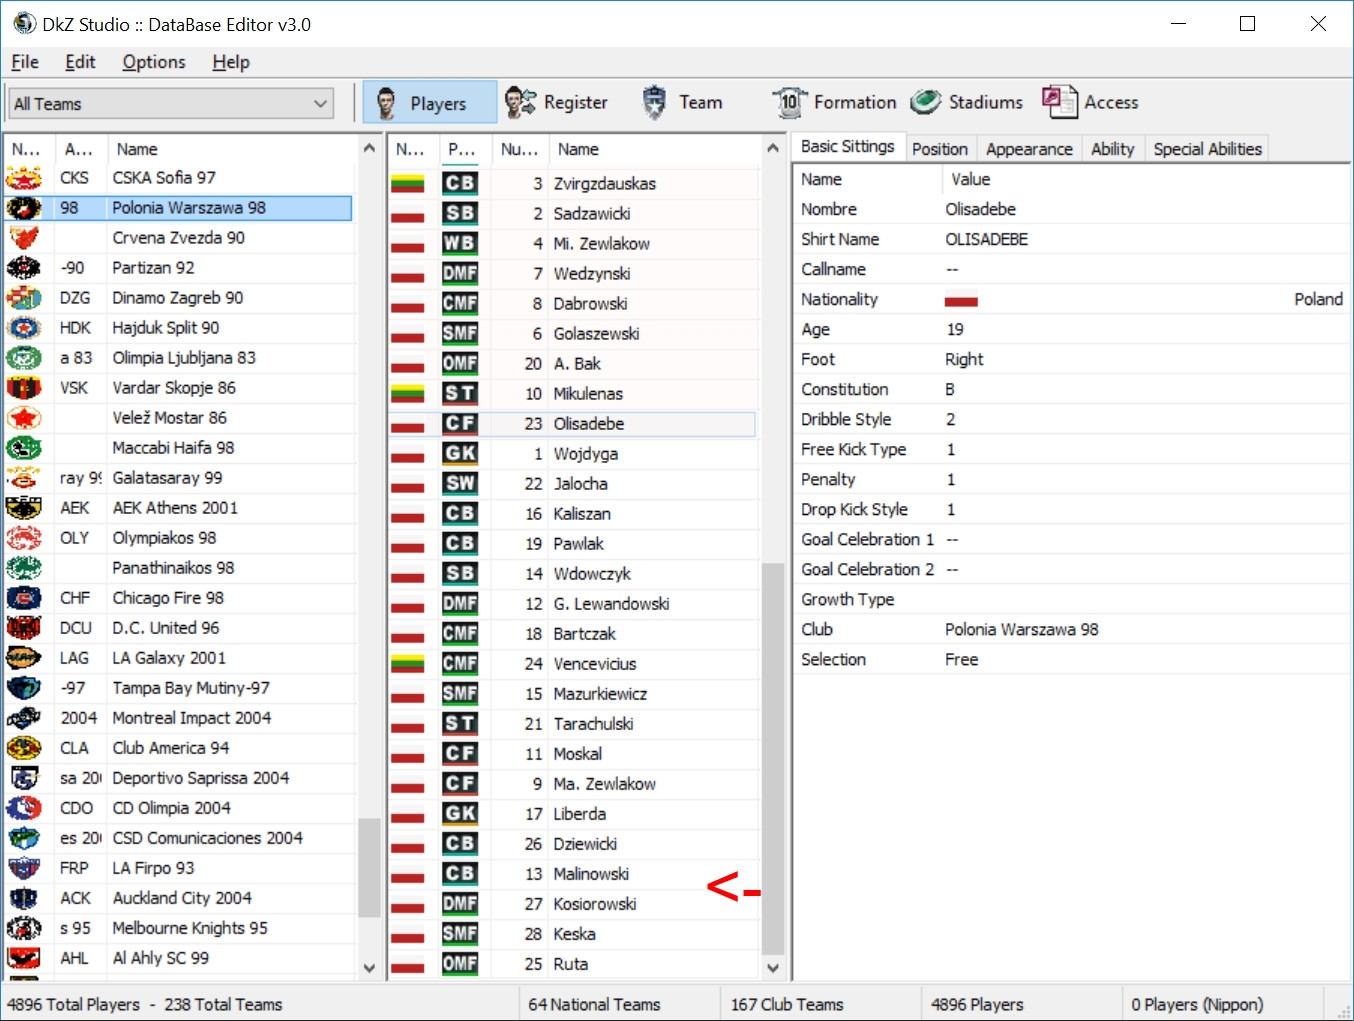
Task: Select player Ruta
Action: click(x=572, y=964)
